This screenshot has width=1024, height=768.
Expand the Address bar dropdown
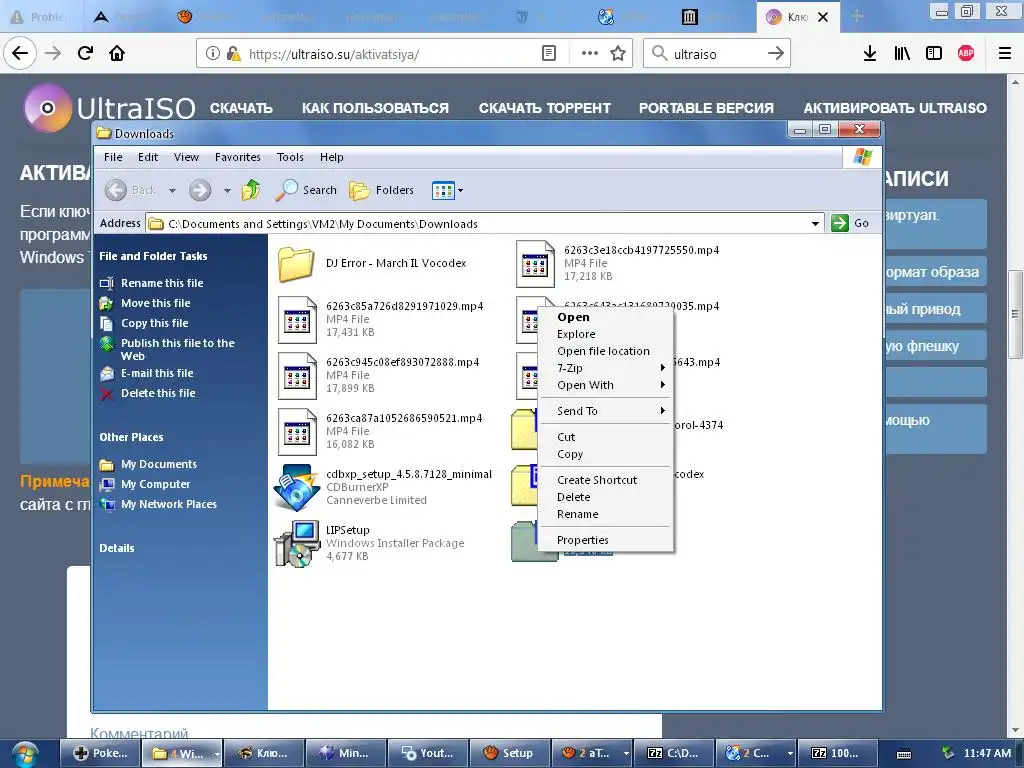pos(815,224)
